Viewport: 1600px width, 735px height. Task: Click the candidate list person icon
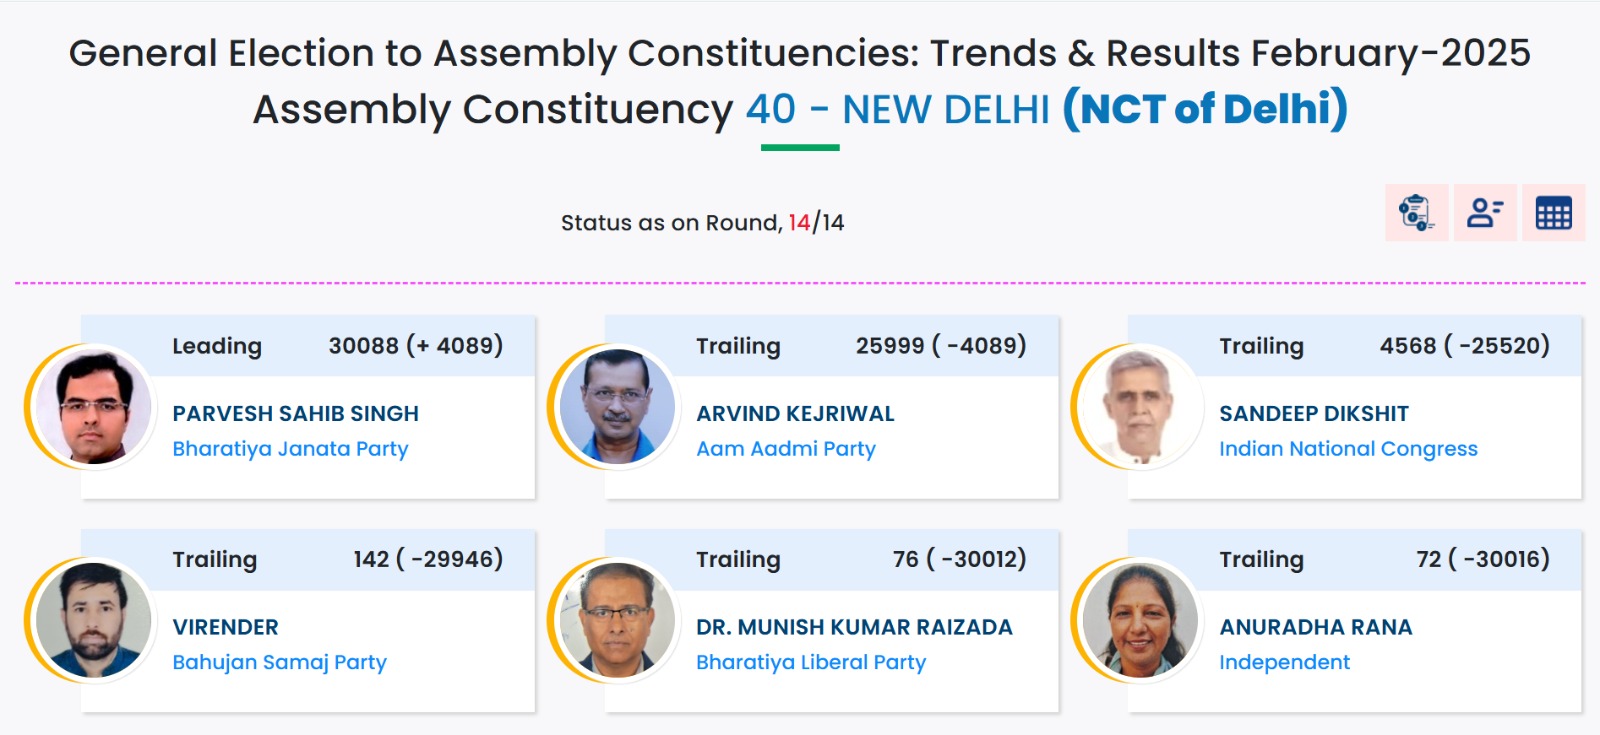click(1485, 213)
